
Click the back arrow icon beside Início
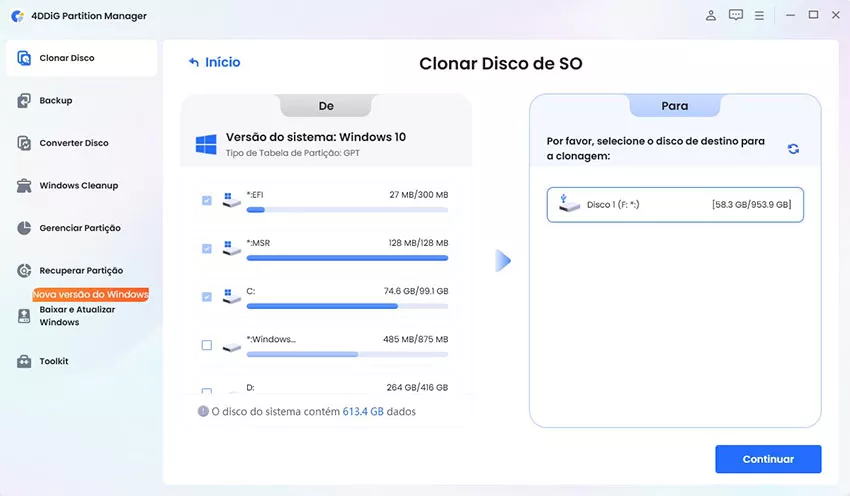pyautogui.click(x=194, y=62)
